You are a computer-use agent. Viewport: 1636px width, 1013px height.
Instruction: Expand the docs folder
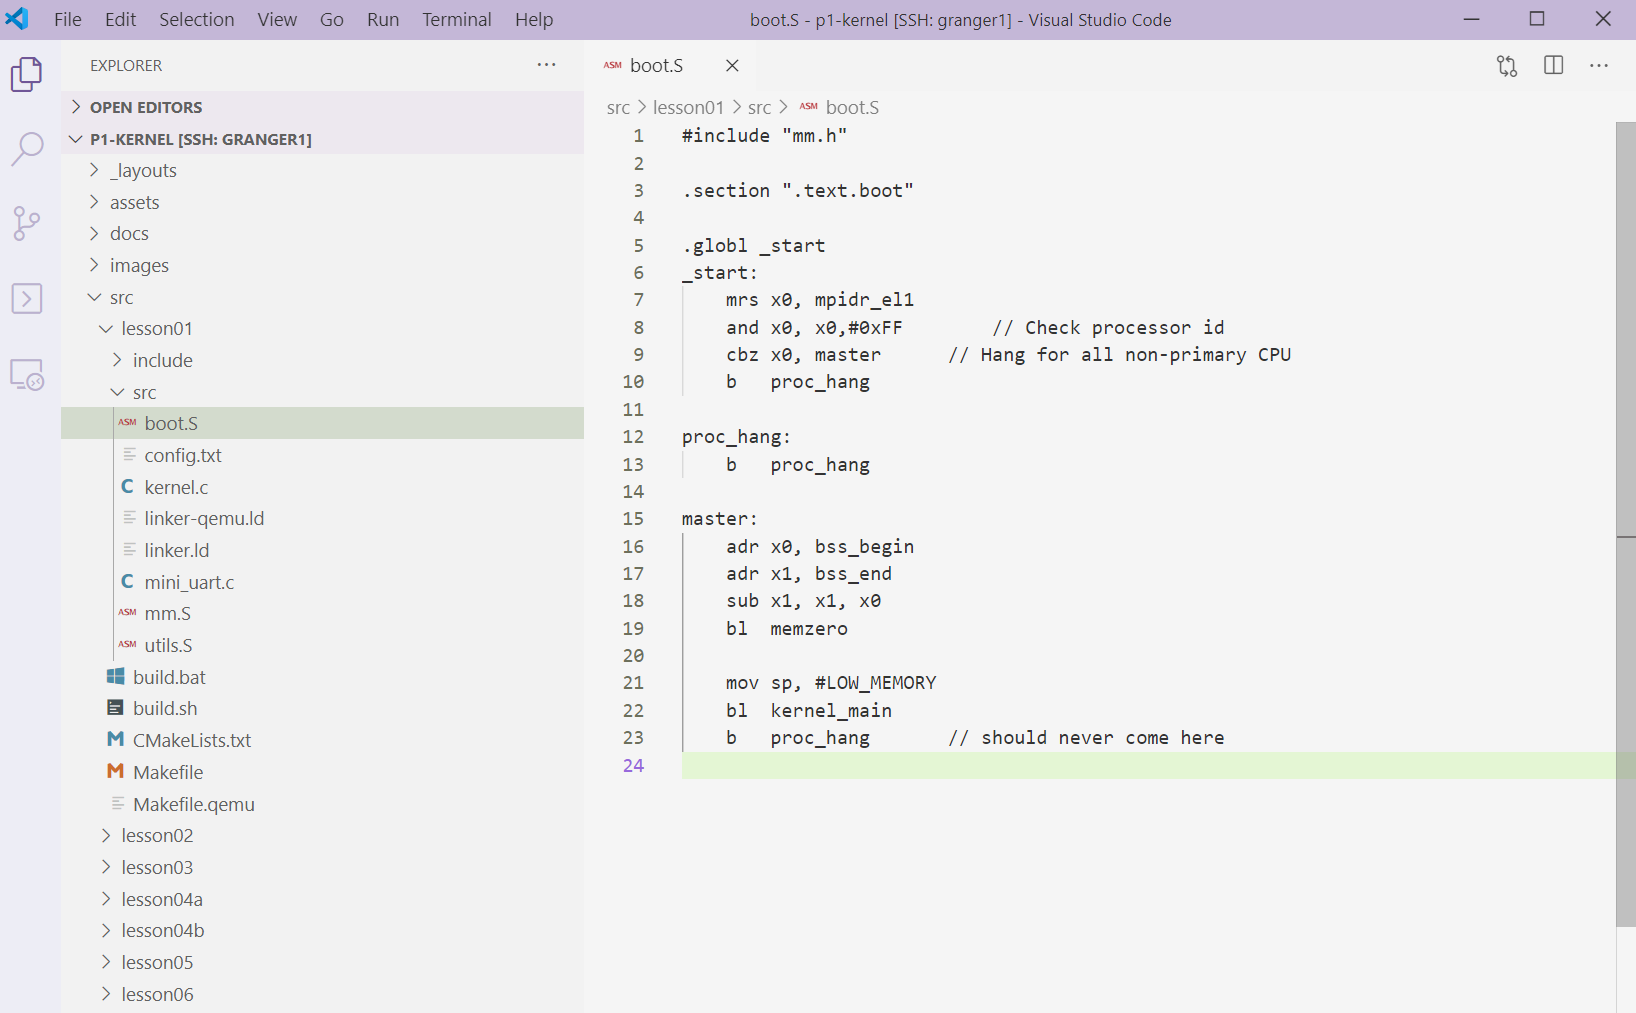click(322, 234)
